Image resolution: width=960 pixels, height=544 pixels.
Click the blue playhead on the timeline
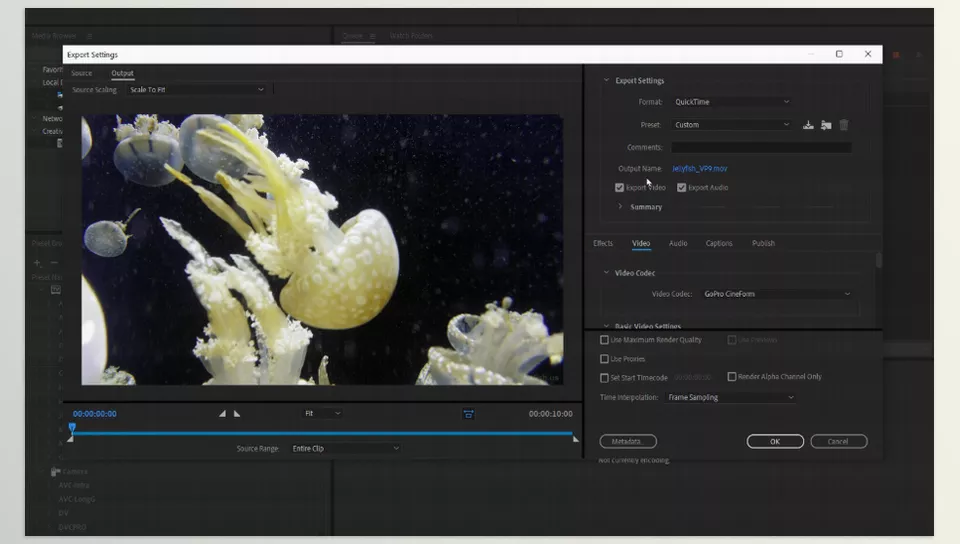pyautogui.click(x=72, y=427)
